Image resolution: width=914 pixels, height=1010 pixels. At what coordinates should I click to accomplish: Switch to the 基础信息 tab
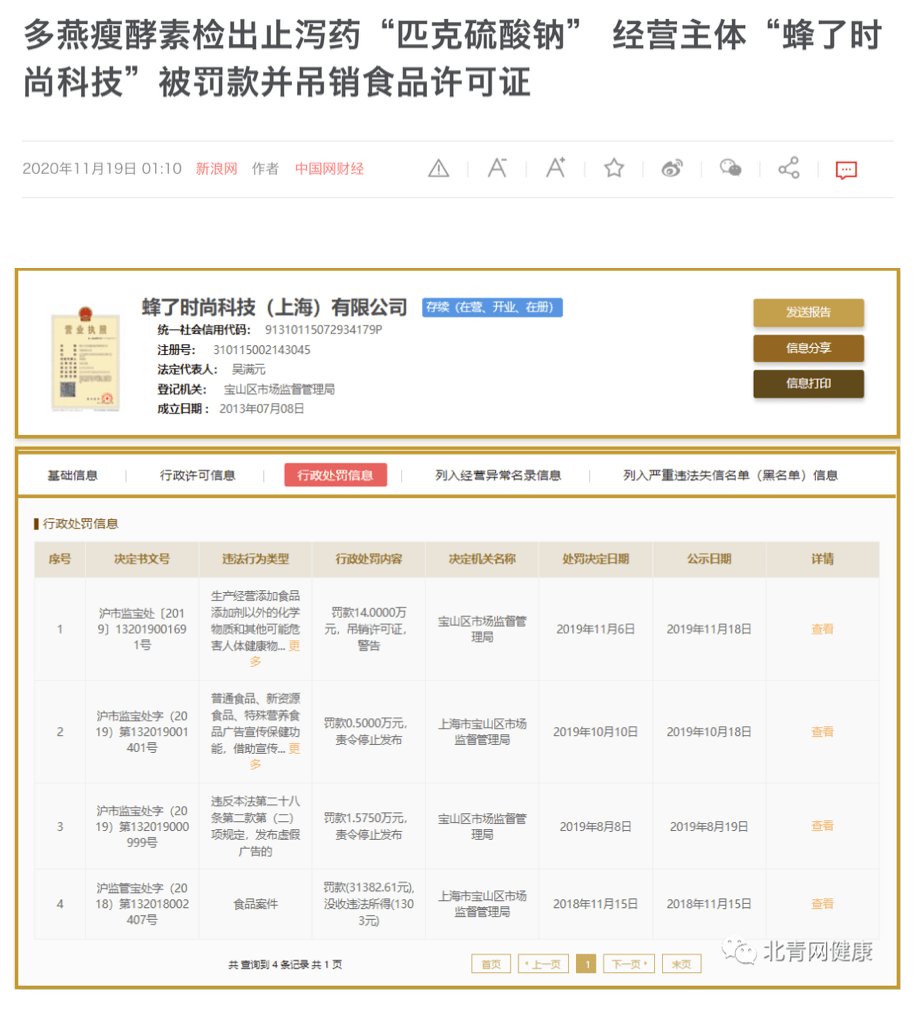pyautogui.click(x=72, y=475)
